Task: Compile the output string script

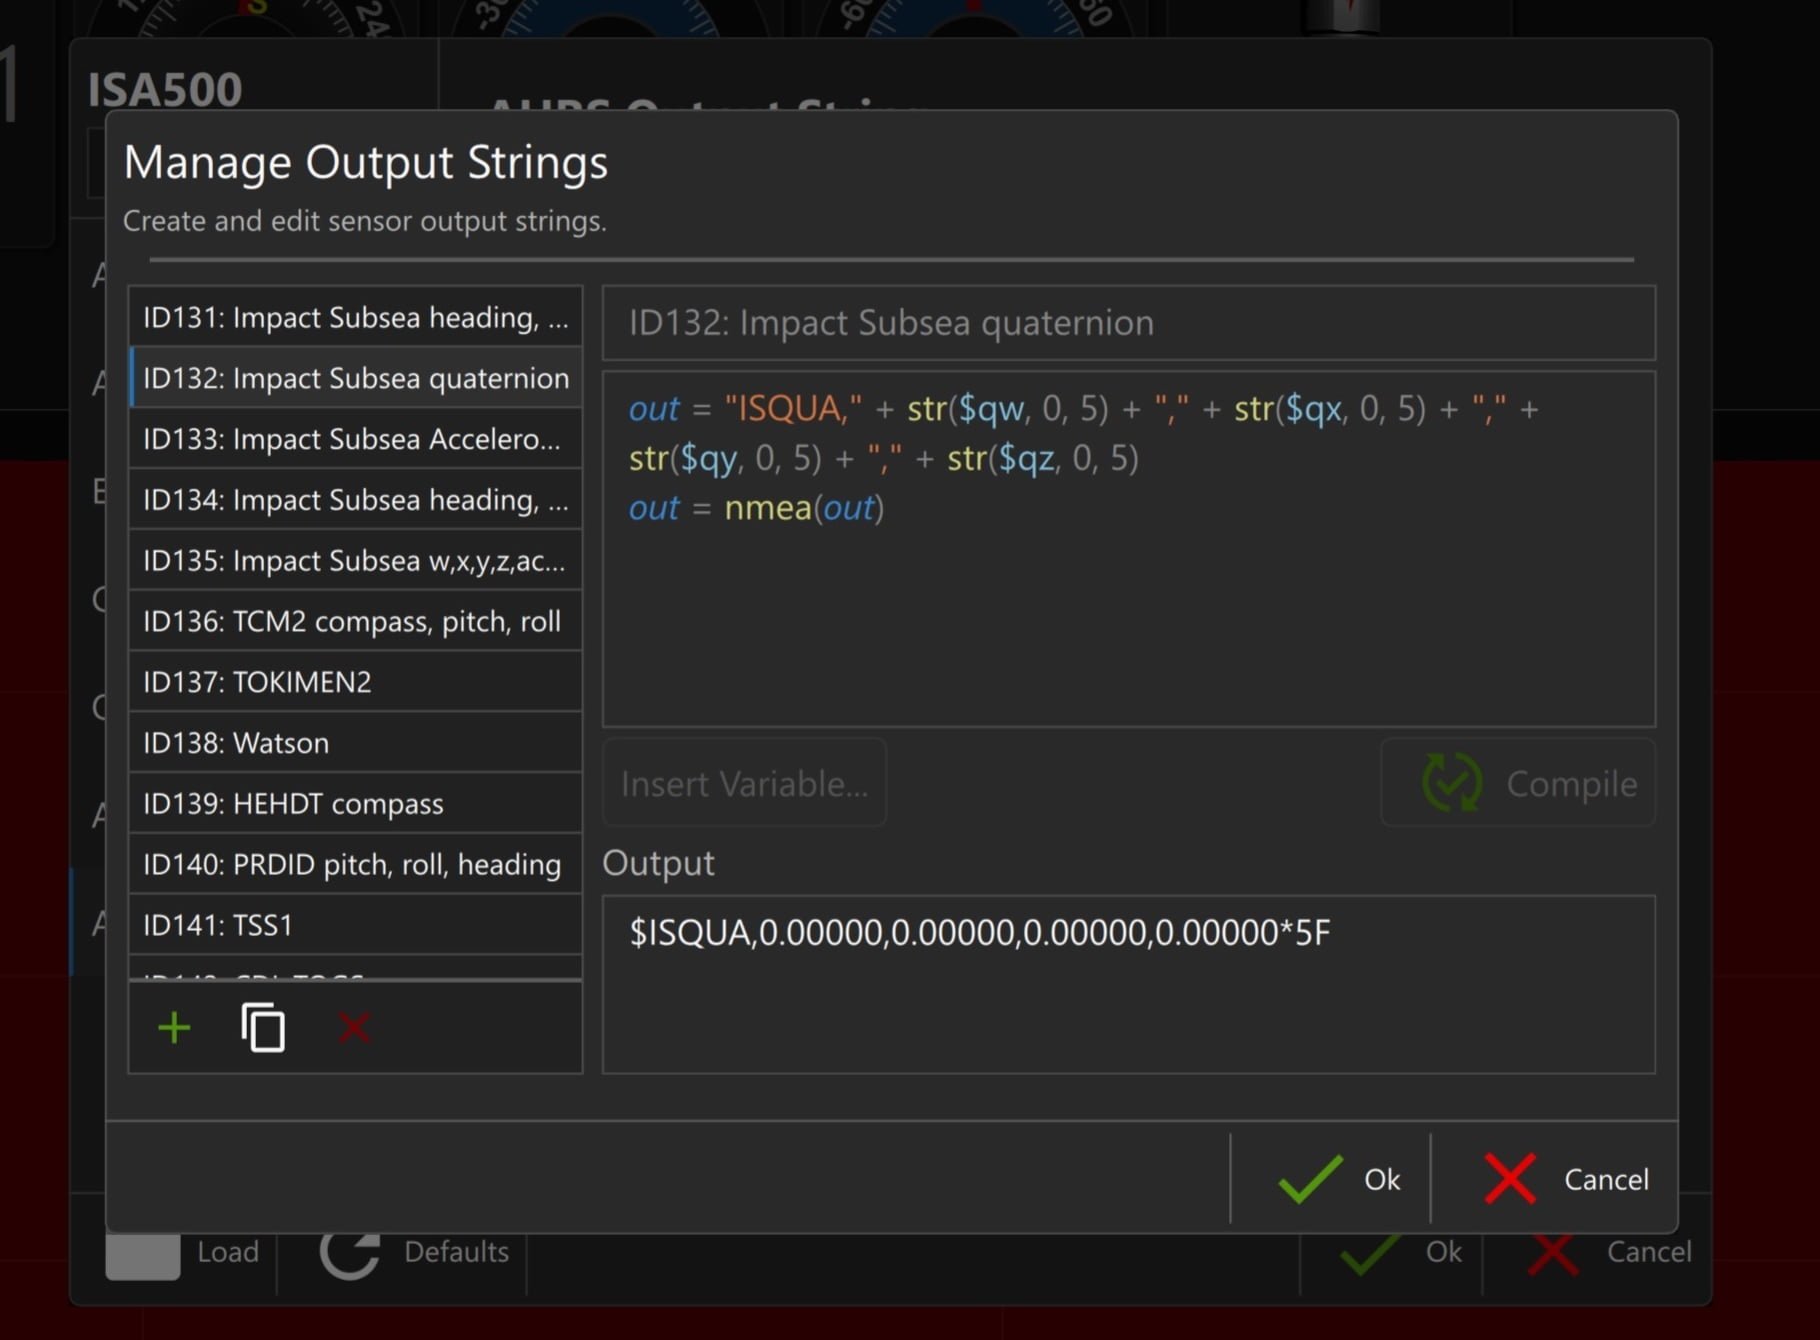Action: coord(1518,783)
